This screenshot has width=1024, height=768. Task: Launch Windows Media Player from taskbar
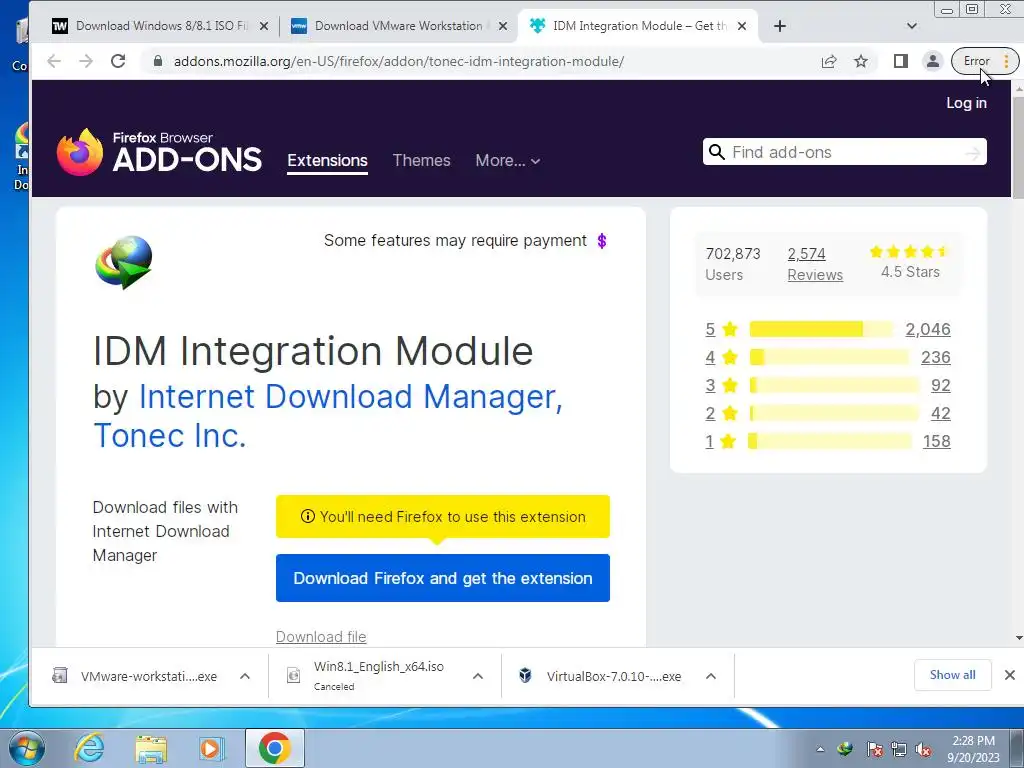[x=211, y=749]
